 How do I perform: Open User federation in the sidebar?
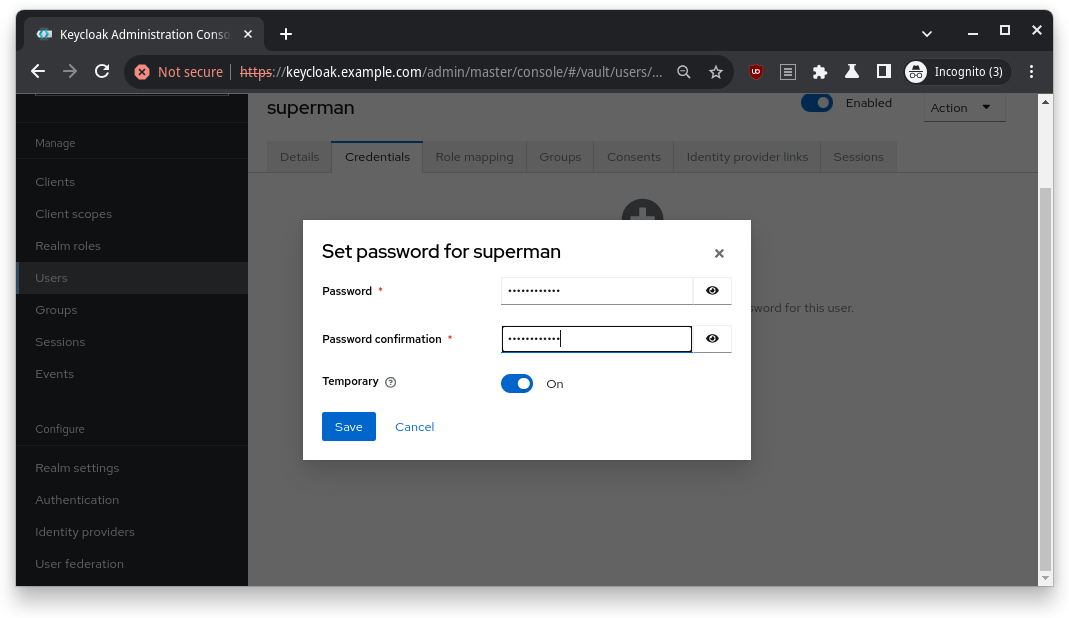click(x=132, y=564)
